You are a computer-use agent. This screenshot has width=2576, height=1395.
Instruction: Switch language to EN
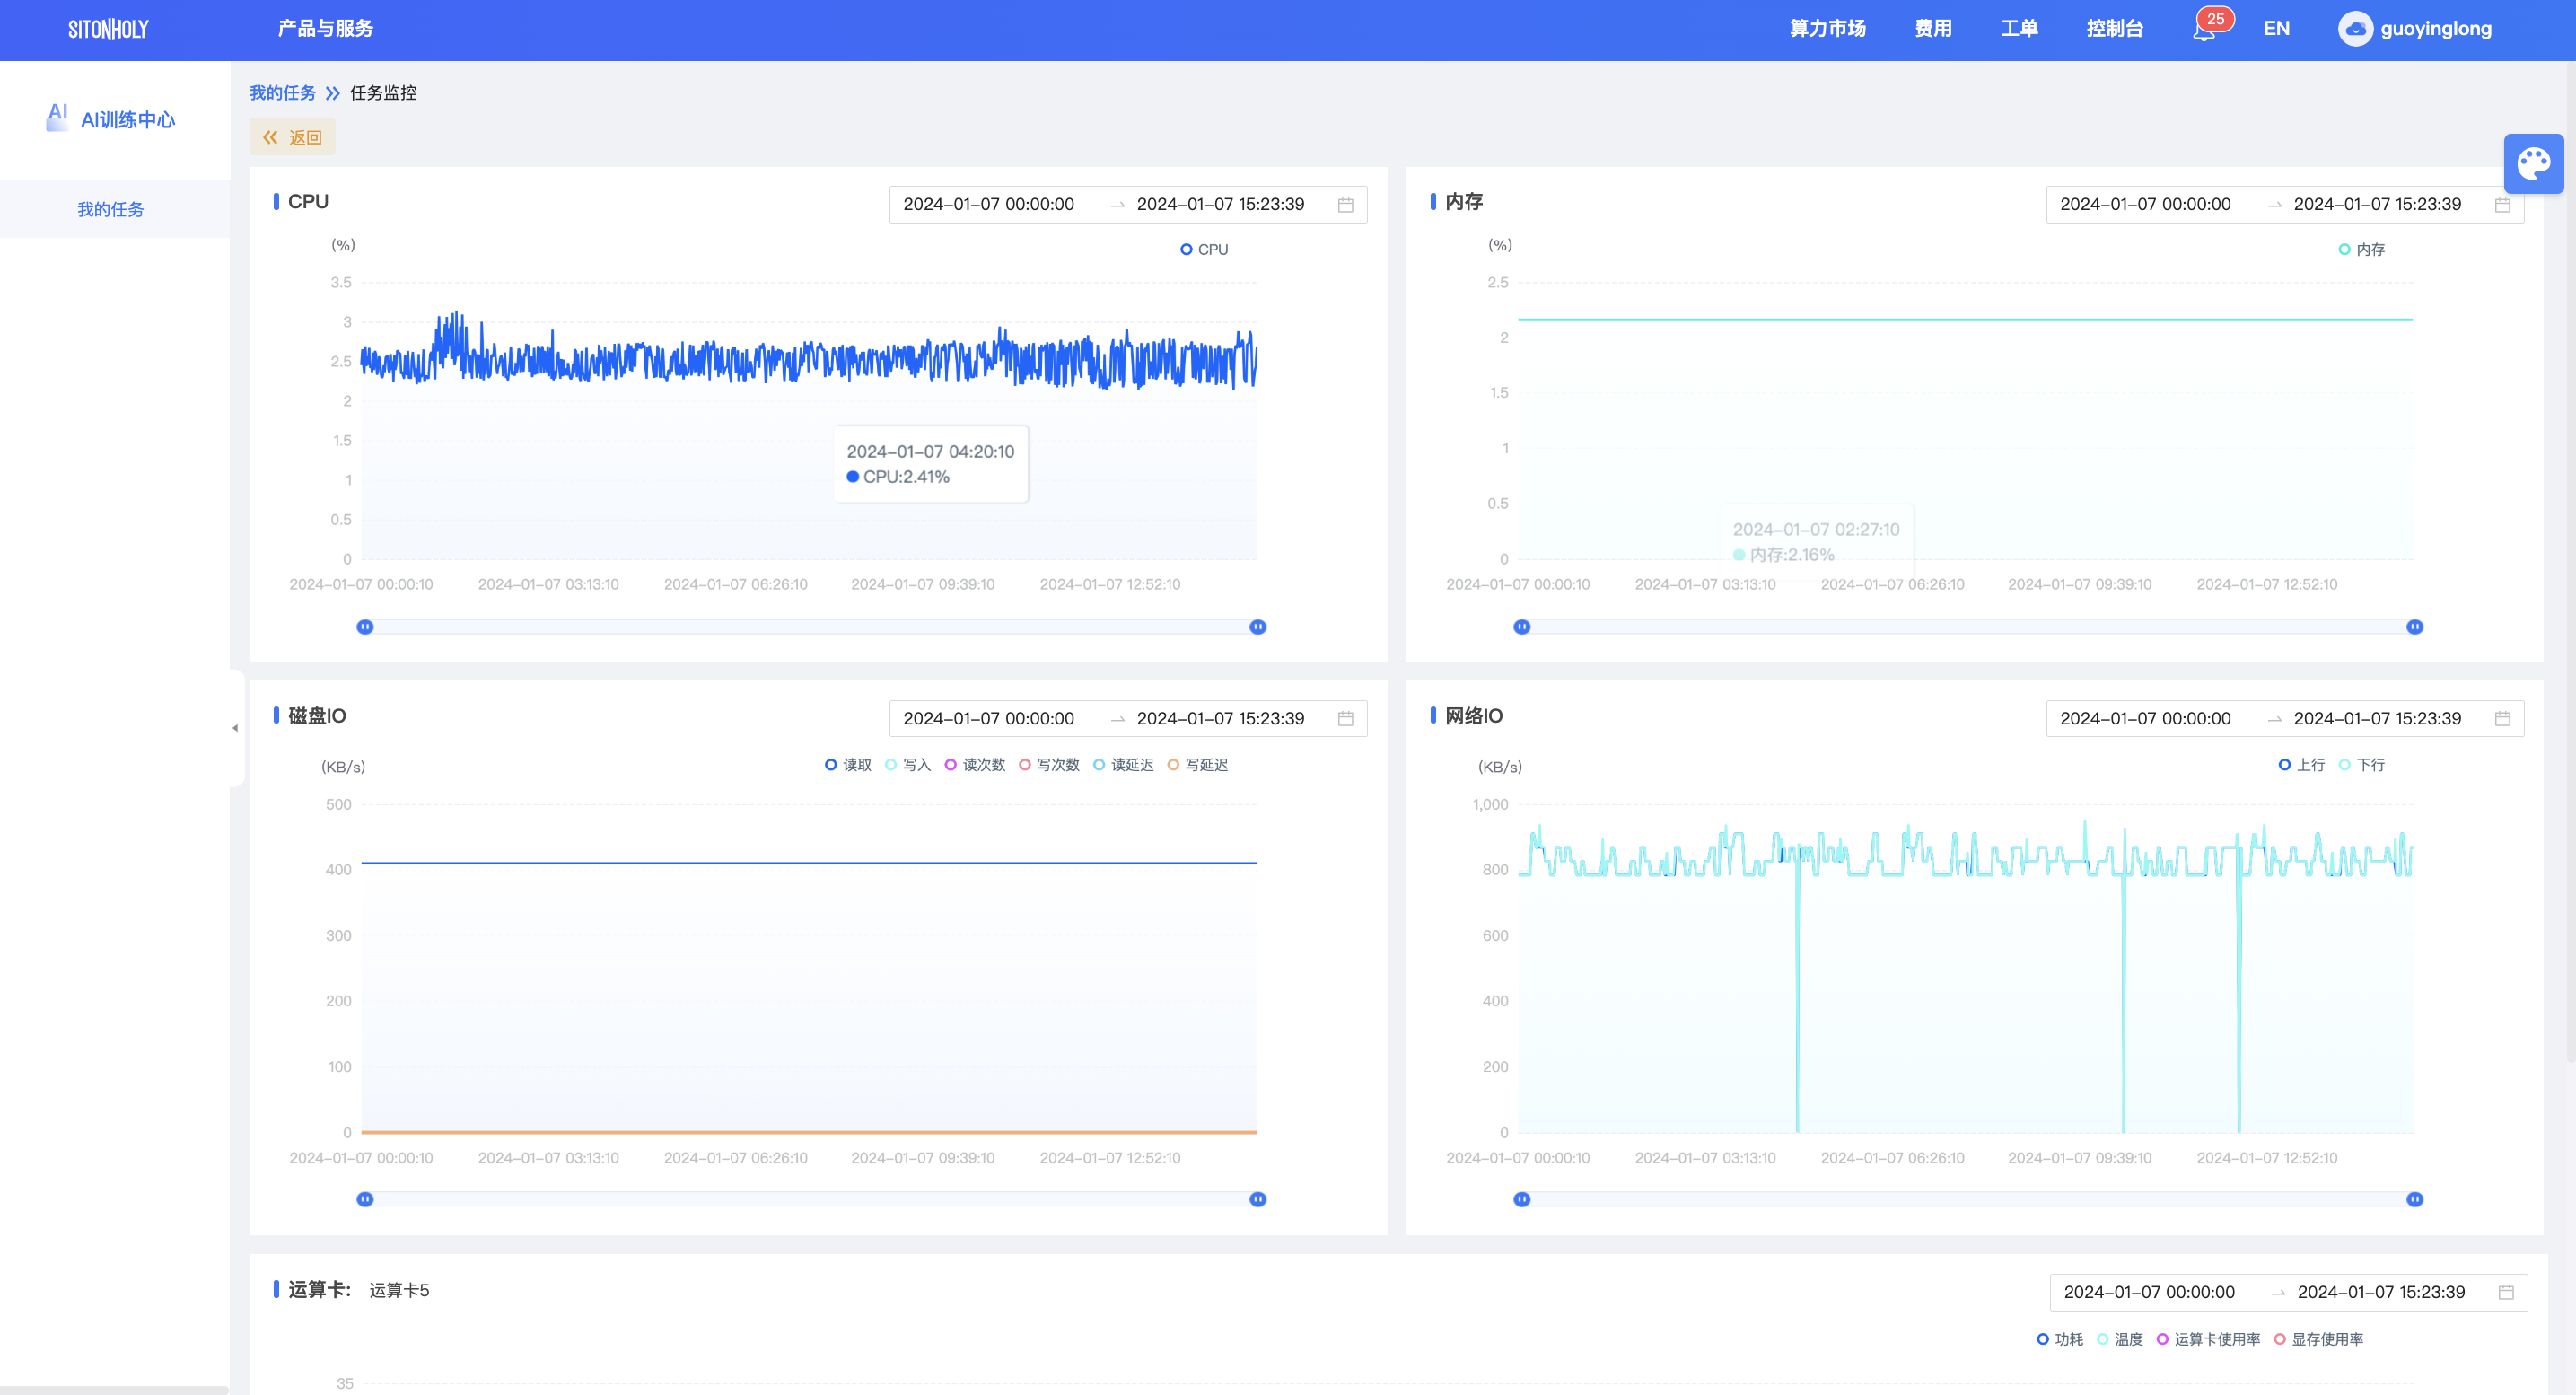(x=2276, y=29)
